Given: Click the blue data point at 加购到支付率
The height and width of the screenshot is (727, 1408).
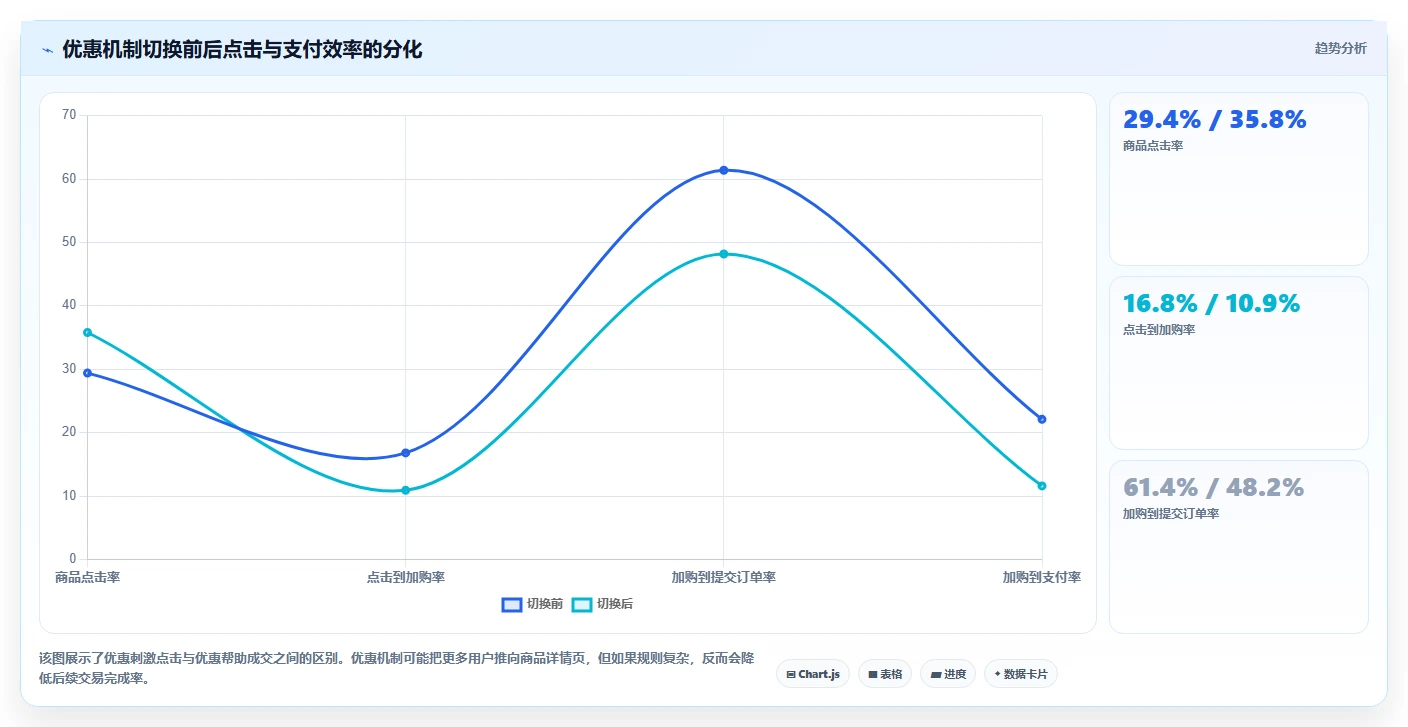Looking at the screenshot, I should [1042, 419].
